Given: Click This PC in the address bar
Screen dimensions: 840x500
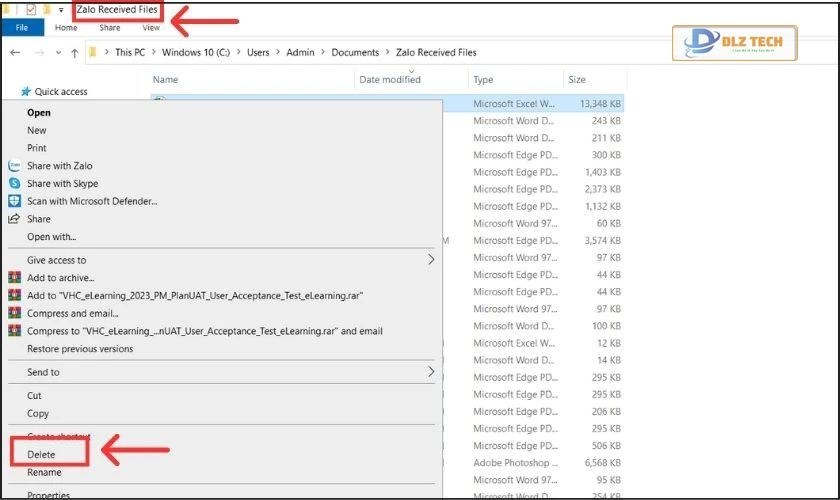Looking at the screenshot, I should tap(130, 53).
